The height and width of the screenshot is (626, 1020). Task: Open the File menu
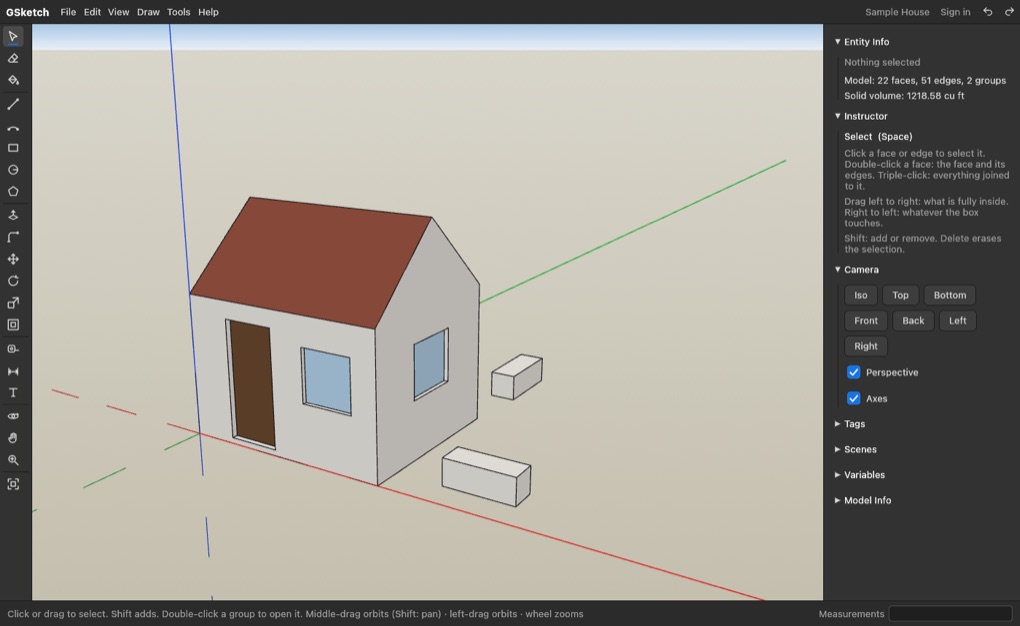point(68,12)
